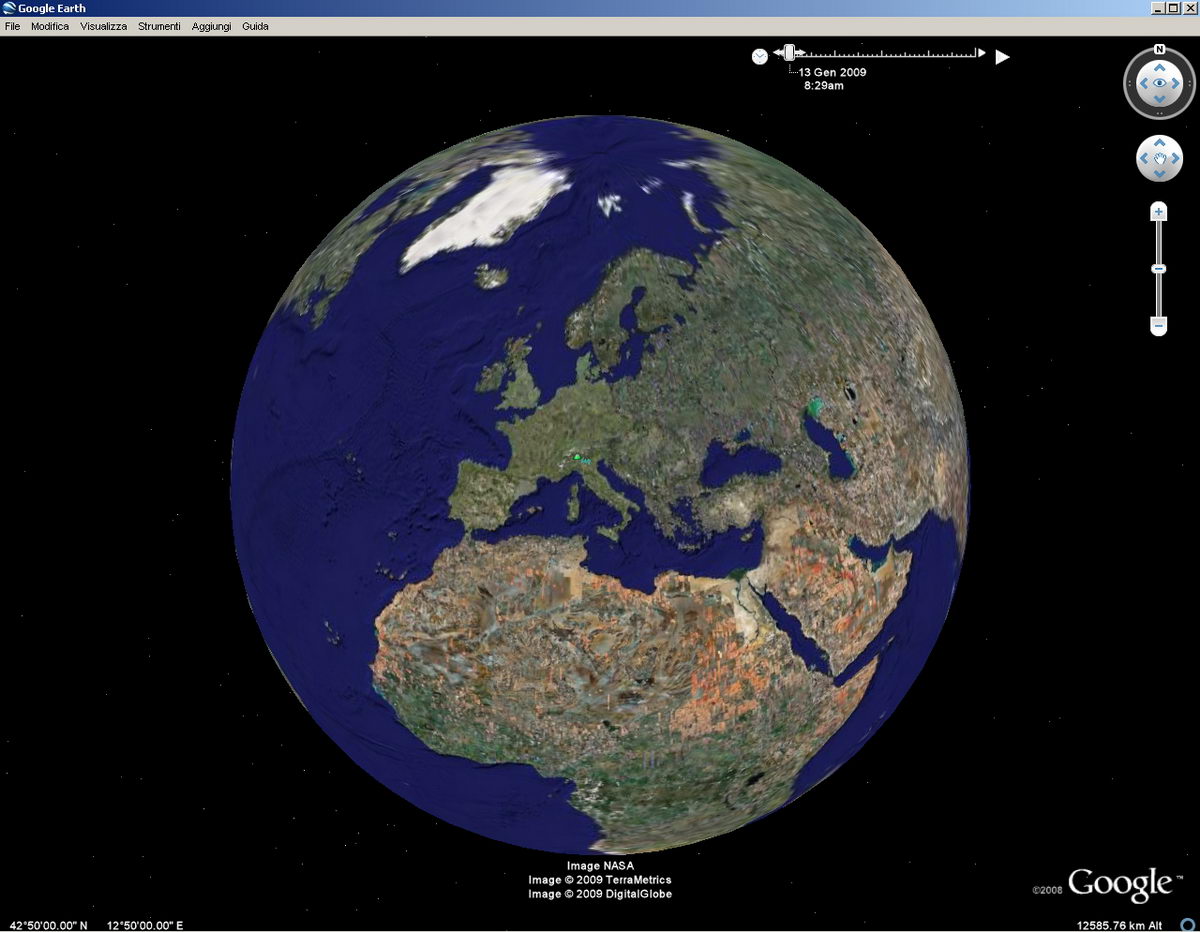Screen dimensions: 1200x932
Task: Rotate view left with Look joystick arrow
Action: point(1144,84)
